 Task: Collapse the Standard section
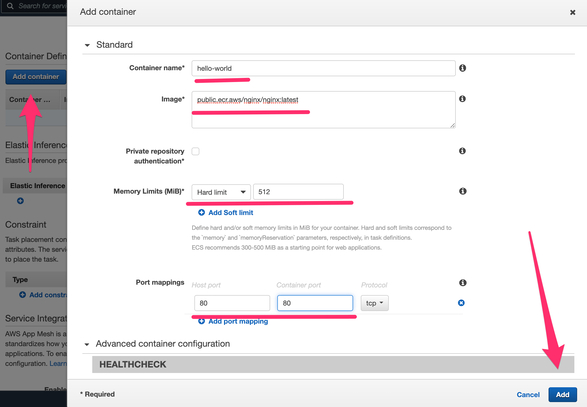tap(87, 45)
